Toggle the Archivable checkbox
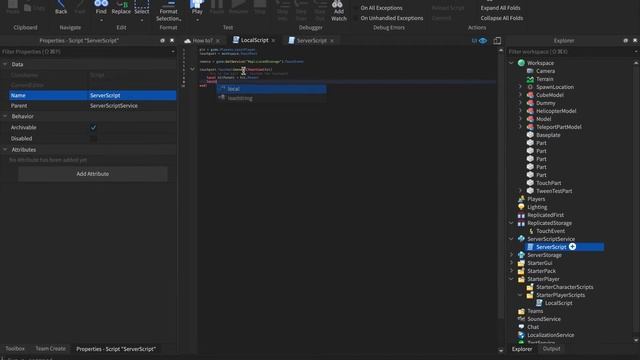640x360 pixels. [93, 127]
